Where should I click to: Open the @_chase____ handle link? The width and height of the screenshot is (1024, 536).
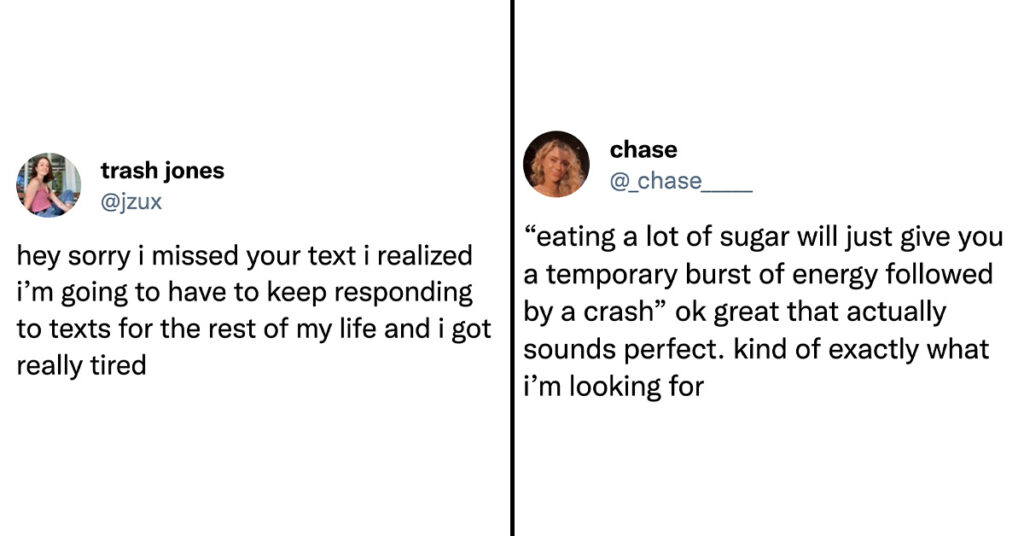coord(680,181)
